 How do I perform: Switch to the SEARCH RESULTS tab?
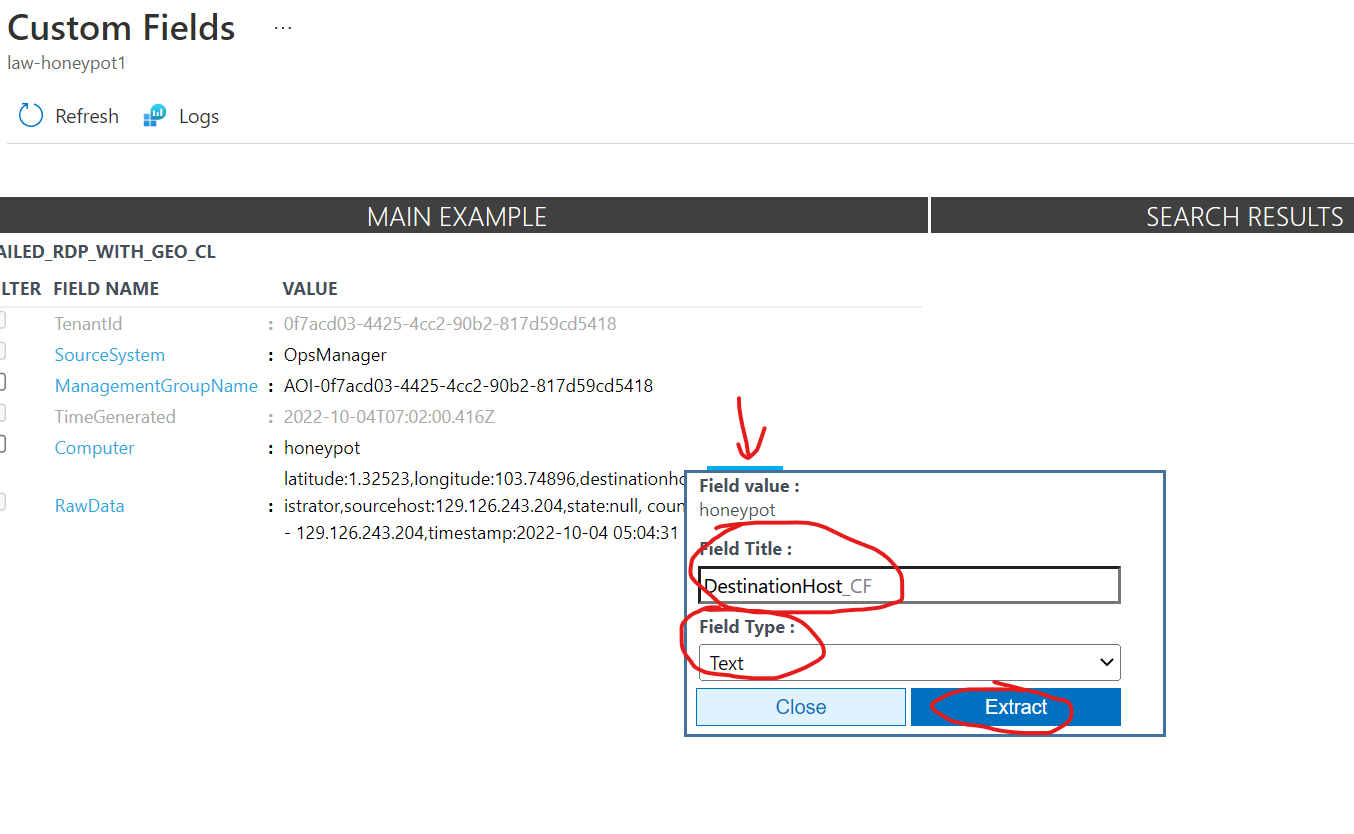pyautogui.click(x=1243, y=216)
